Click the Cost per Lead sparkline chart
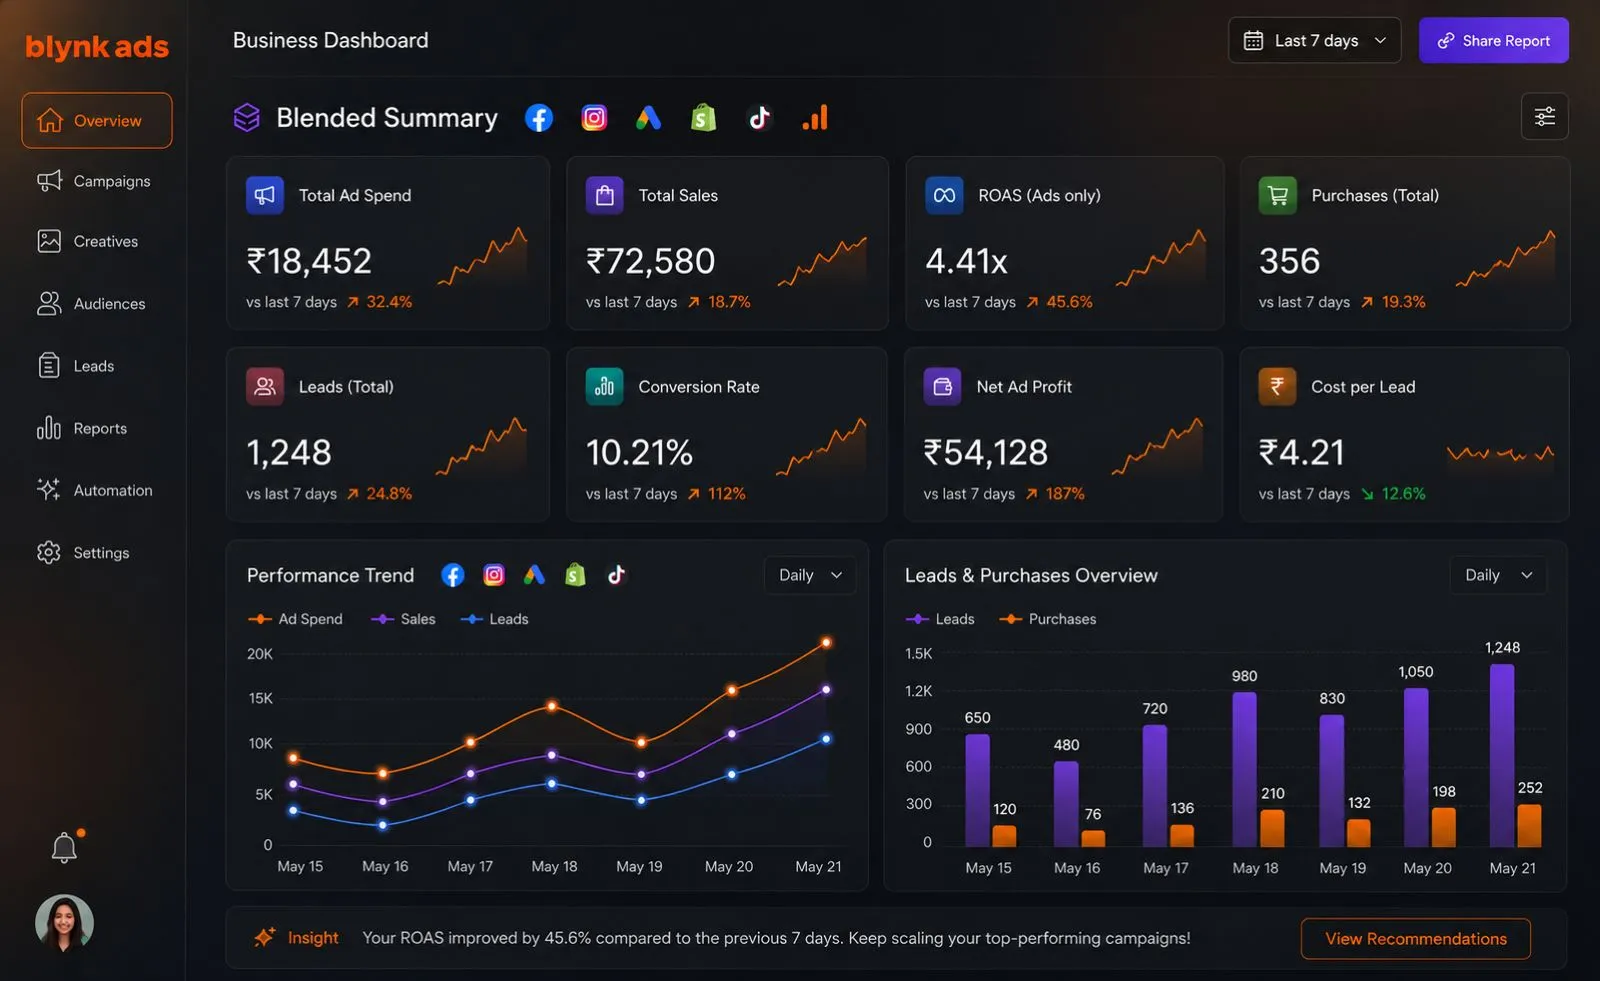 pyautogui.click(x=1500, y=454)
